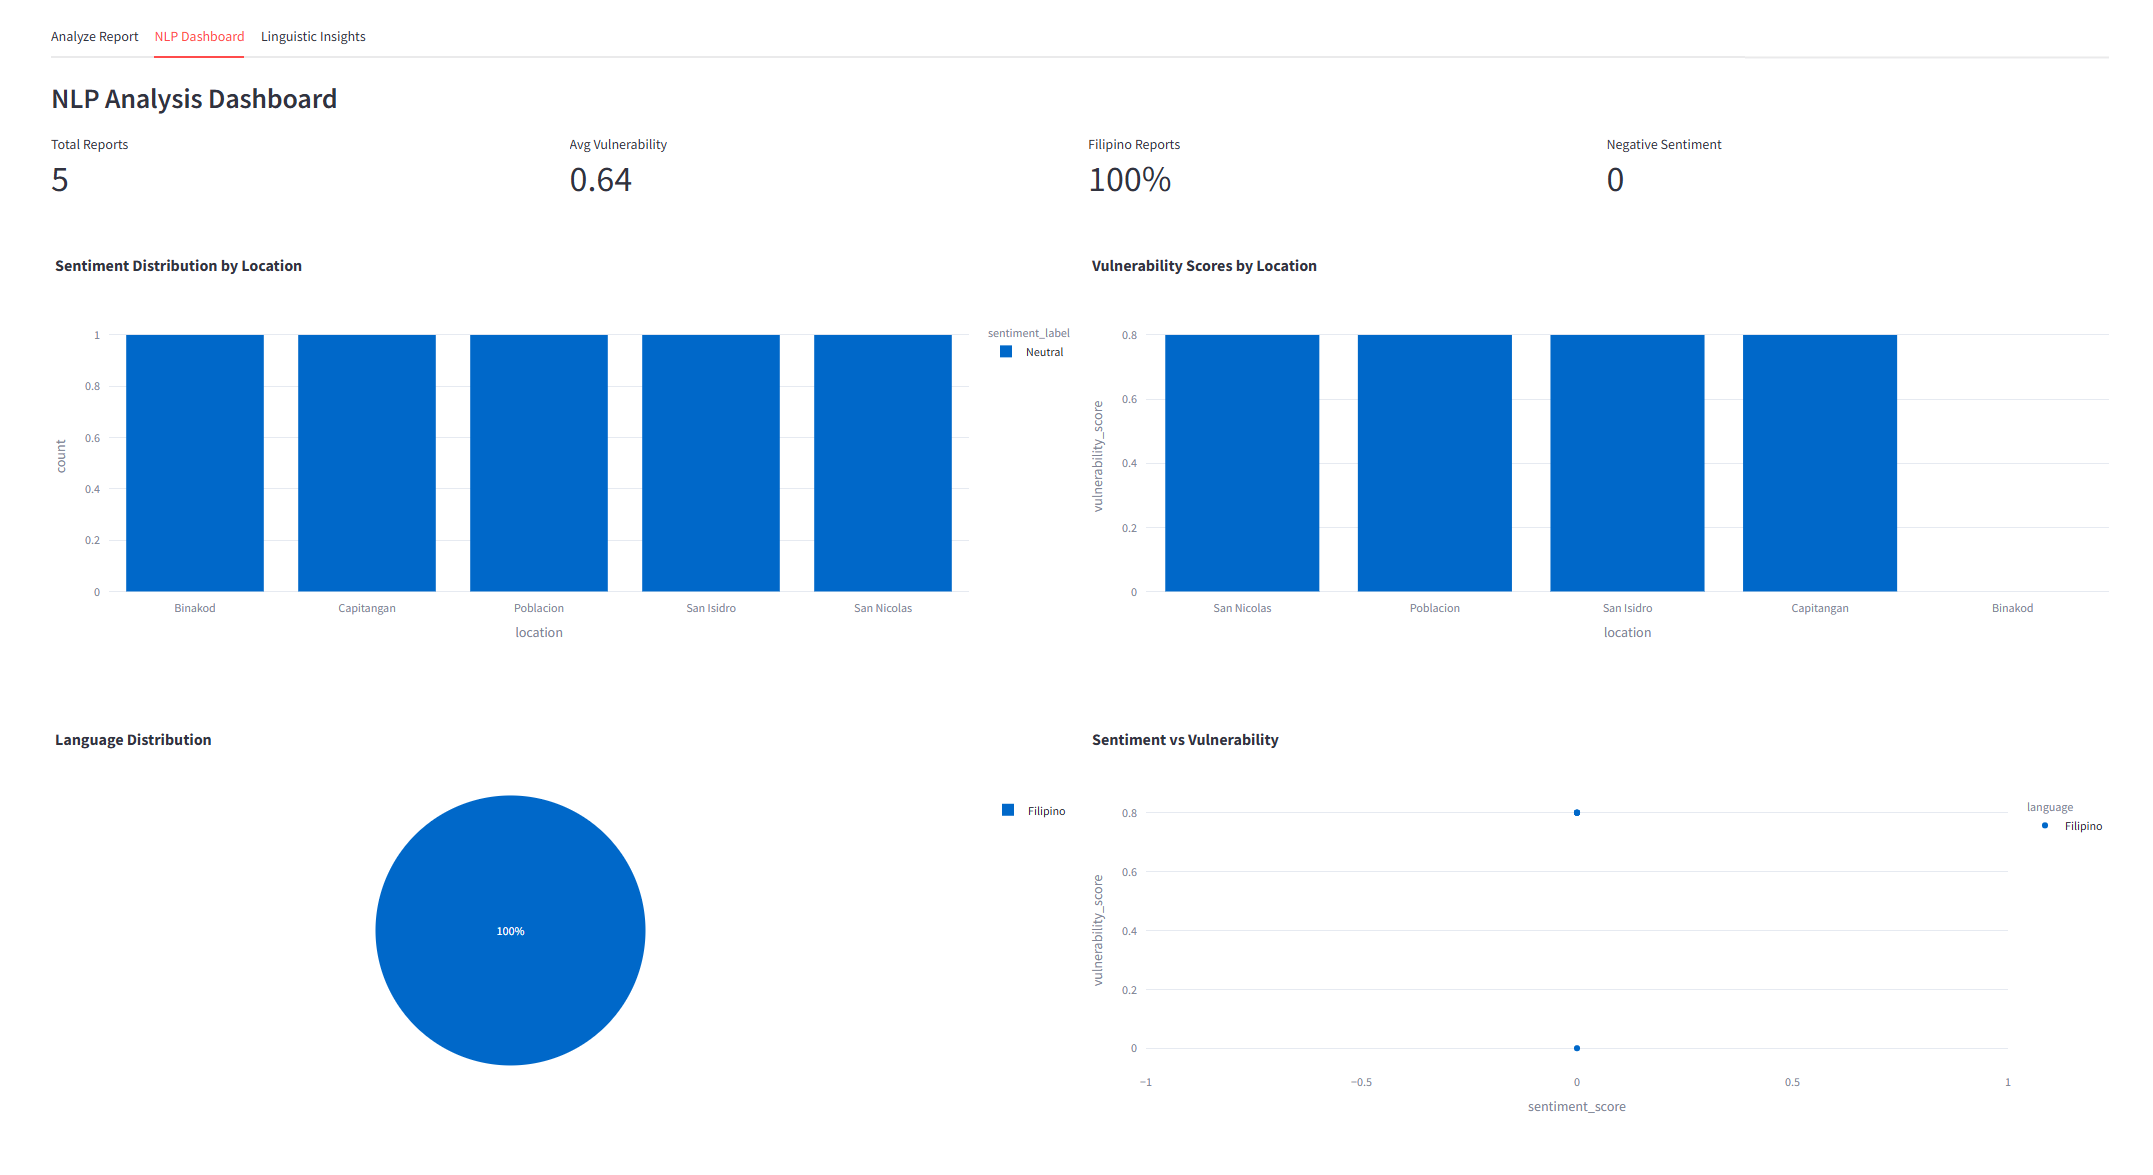
Task: Select the San Isidro bar in the sentiment chart
Action: point(711,463)
